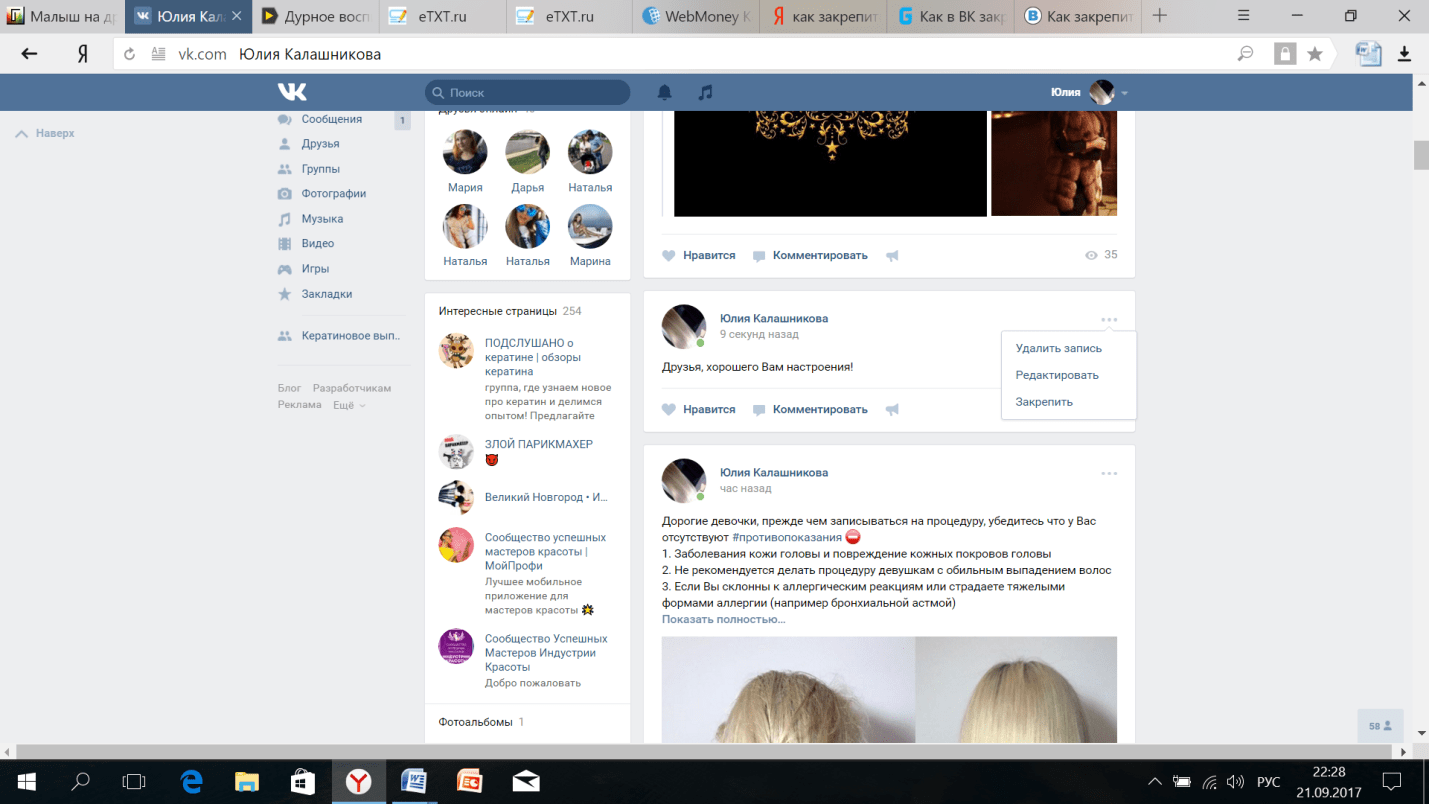
Task: Open the volume control in the system tray
Action: pos(1236,782)
